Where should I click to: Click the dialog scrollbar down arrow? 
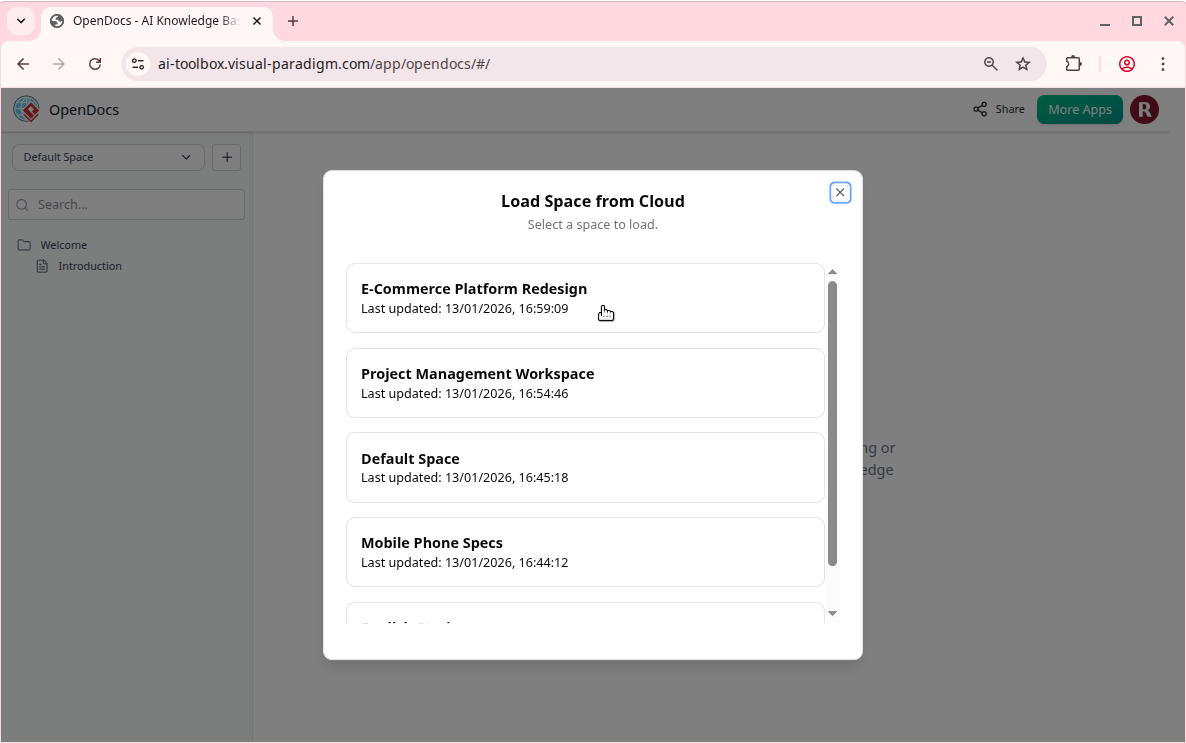[x=832, y=612]
